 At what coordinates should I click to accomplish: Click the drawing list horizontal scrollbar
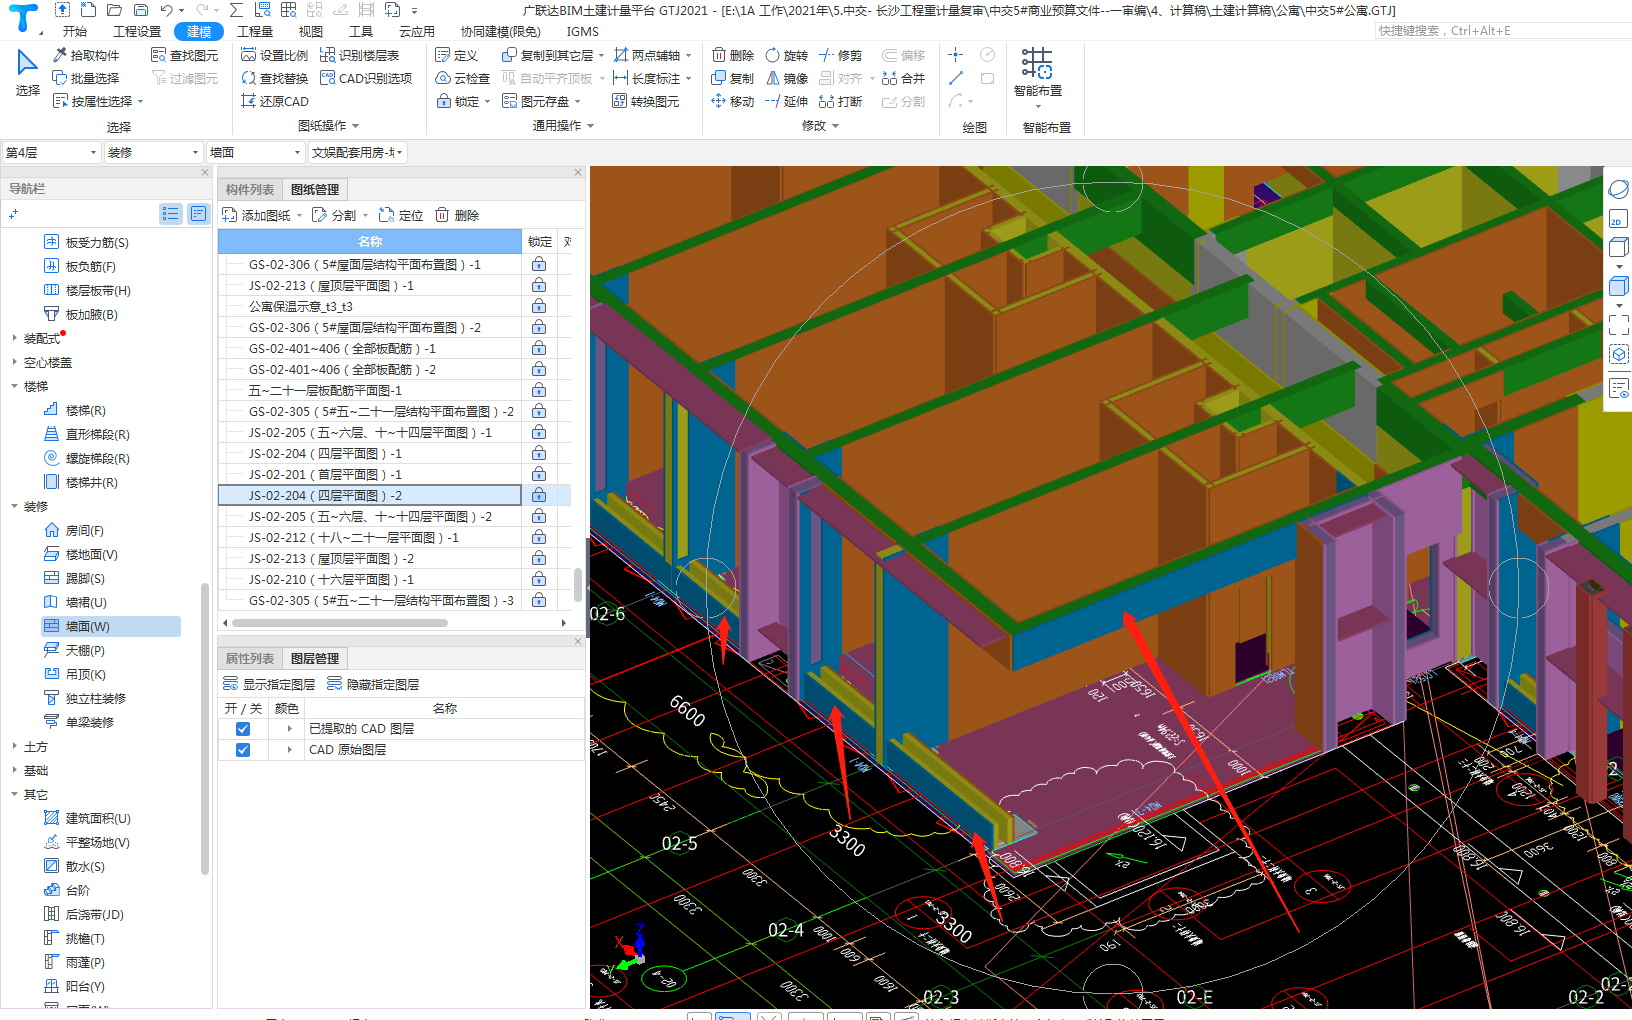tap(340, 622)
